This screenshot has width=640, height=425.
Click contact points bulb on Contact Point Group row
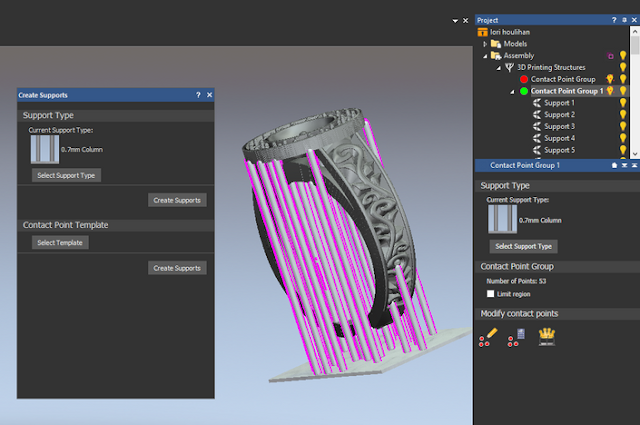pyautogui.click(x=610, y=79)
